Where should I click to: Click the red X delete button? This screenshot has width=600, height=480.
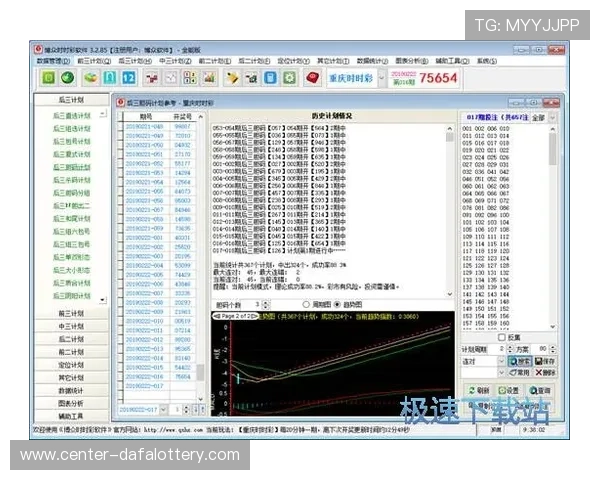[x=545, y=372]
